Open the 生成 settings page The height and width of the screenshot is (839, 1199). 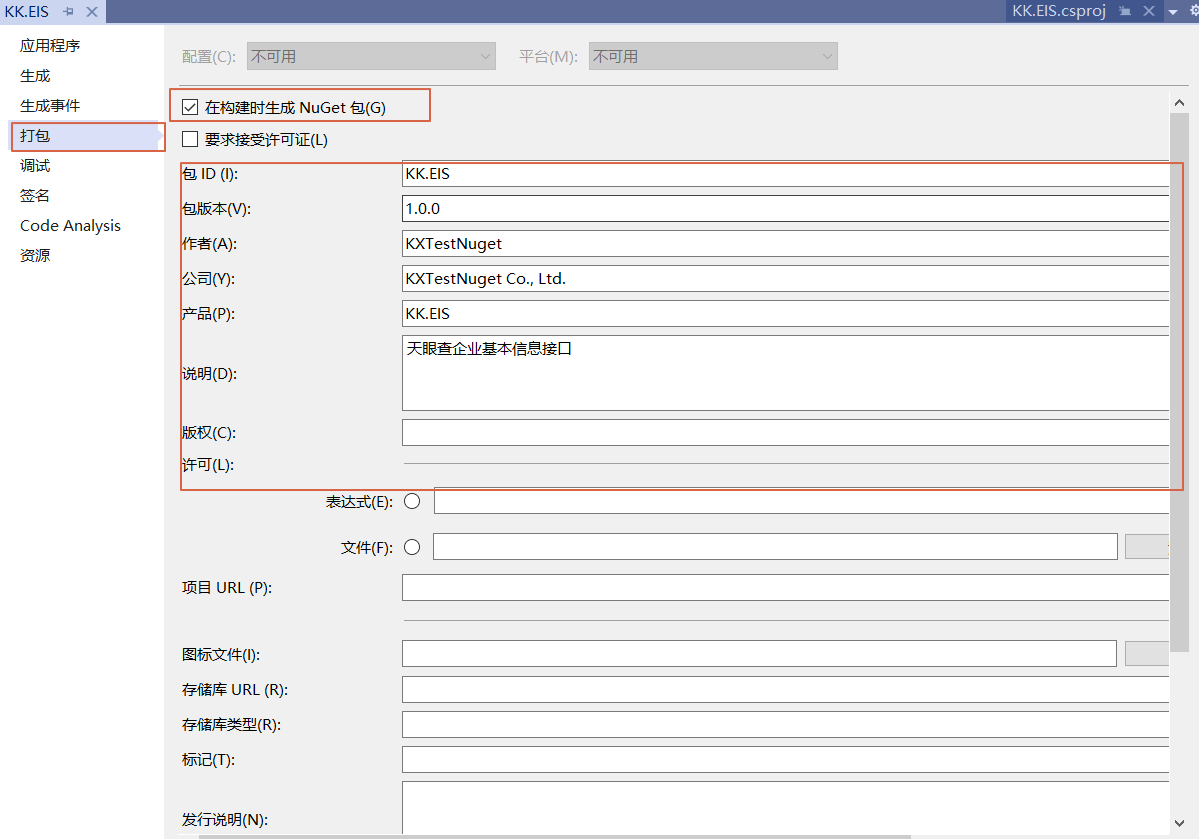(x=35, y=76)
